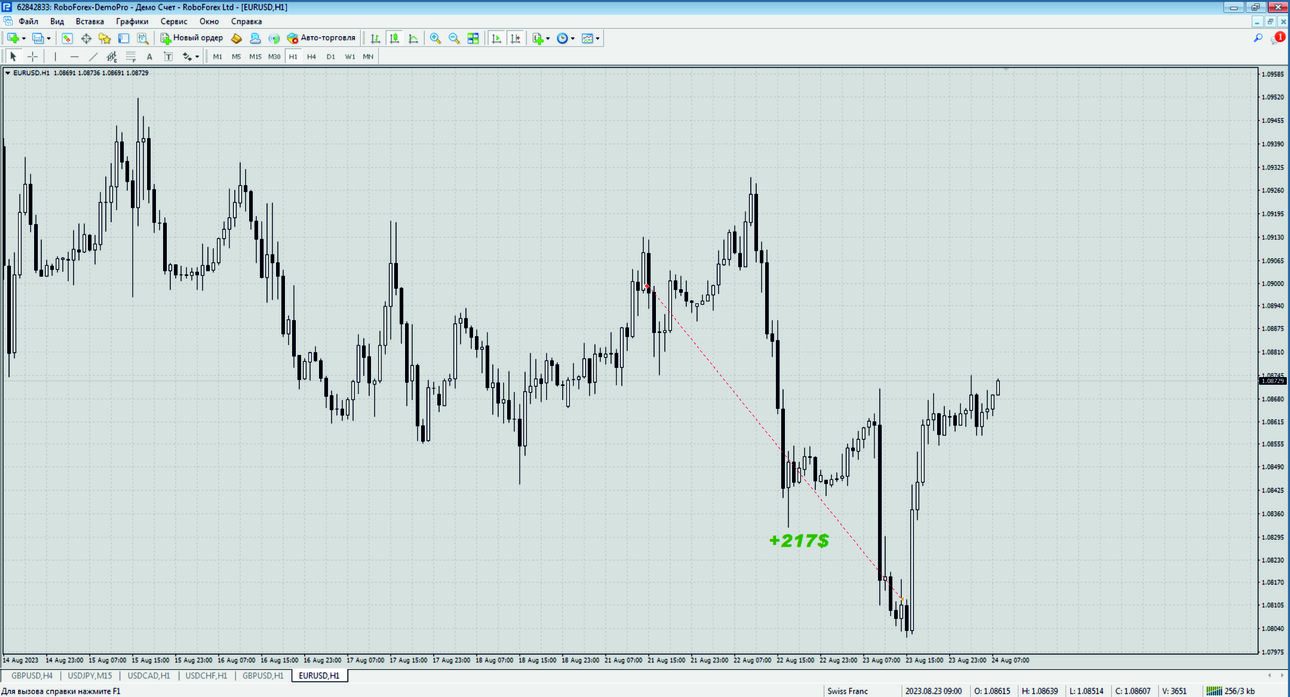The height and width of the screenshot is (697, 1290).
Task: Select the Fibonacci retracement tool
Action: [130, 57]
